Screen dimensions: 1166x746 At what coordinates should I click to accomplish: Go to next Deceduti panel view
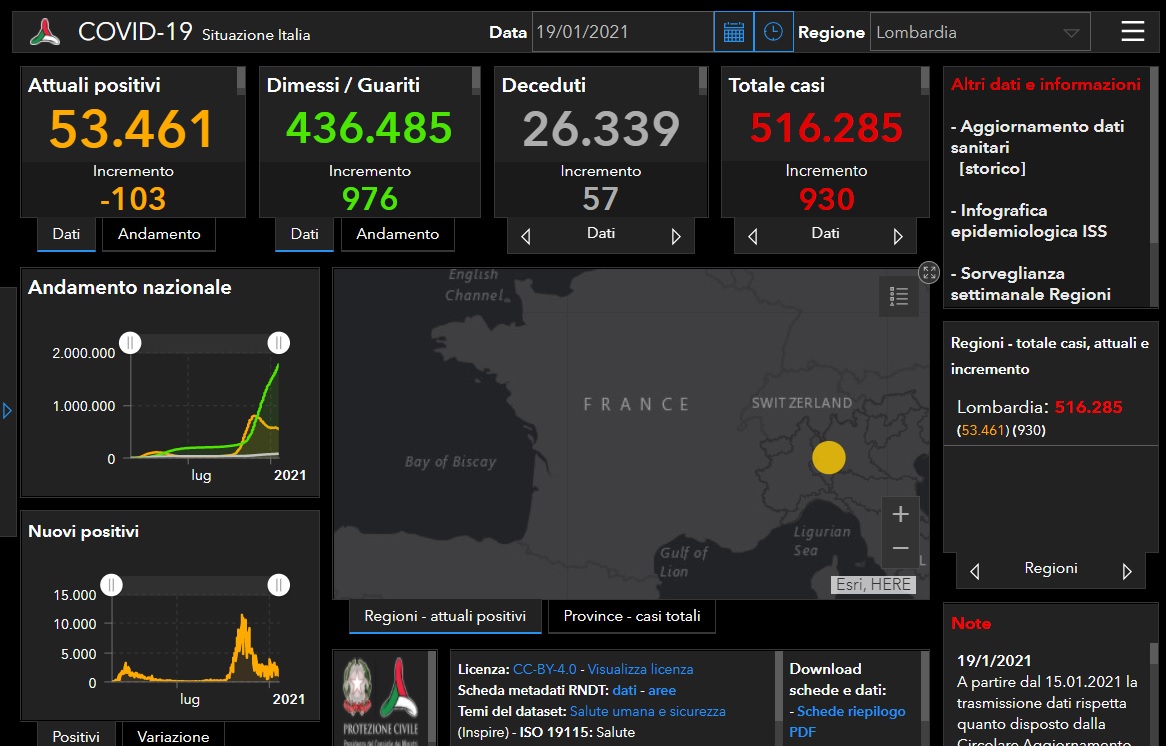coord(676,237)
